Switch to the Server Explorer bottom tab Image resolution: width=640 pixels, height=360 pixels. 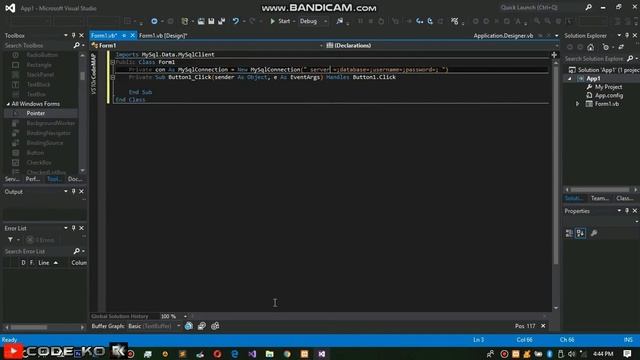pos(12,179)
